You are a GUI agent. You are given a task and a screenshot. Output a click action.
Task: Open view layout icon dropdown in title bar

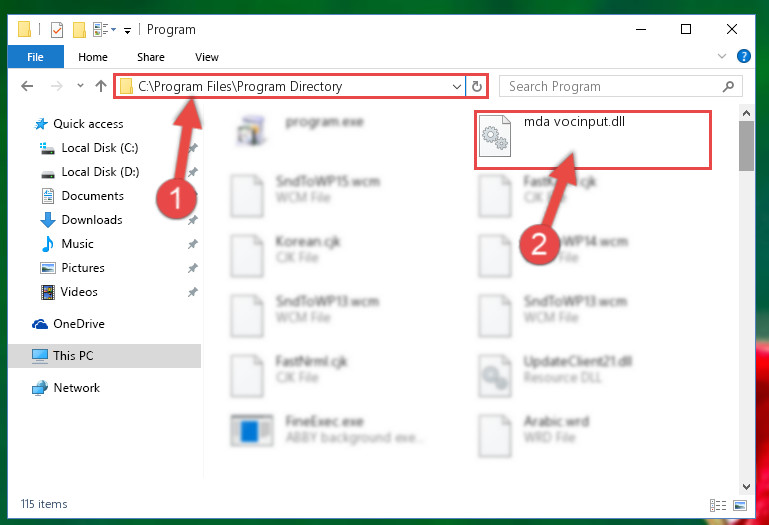pos(104,30)
